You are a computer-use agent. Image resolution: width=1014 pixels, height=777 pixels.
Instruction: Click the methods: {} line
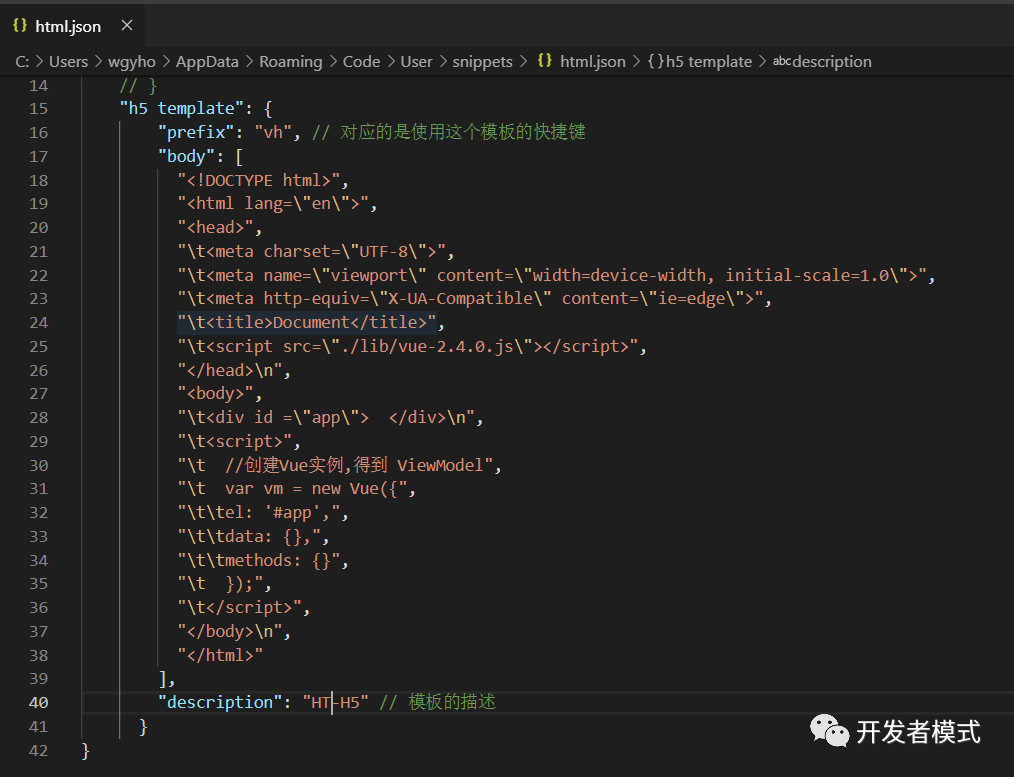259,560
